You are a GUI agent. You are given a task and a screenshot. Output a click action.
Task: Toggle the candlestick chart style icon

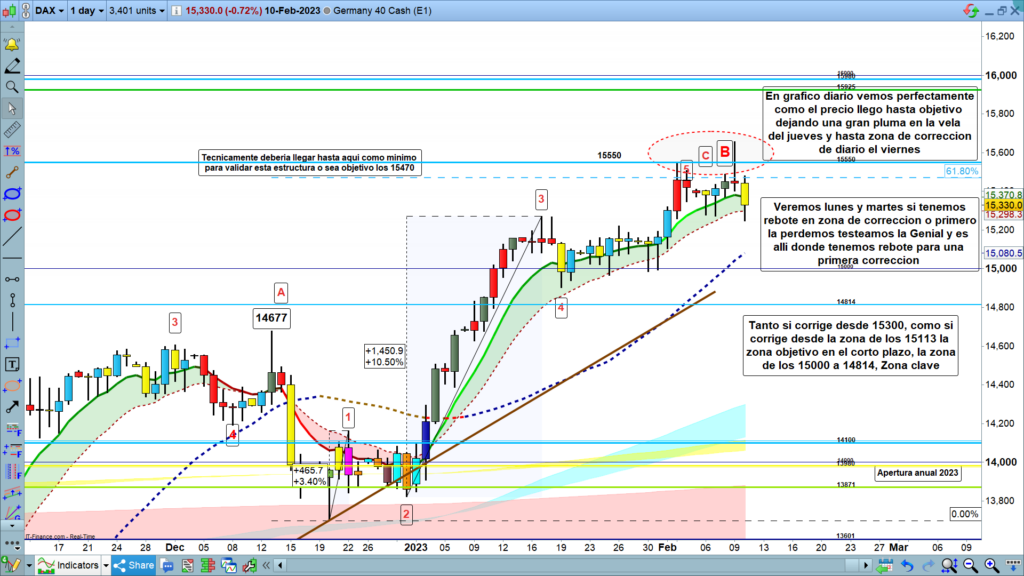click(11, 11)
